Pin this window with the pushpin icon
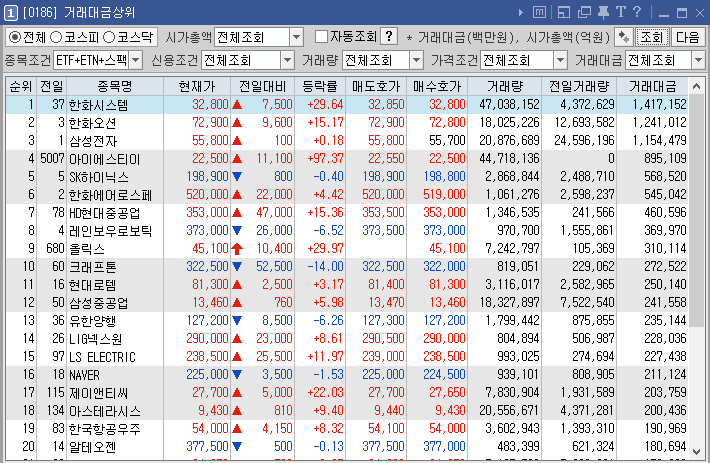This screenshot has width=710, height=463. tap(604, 12)
